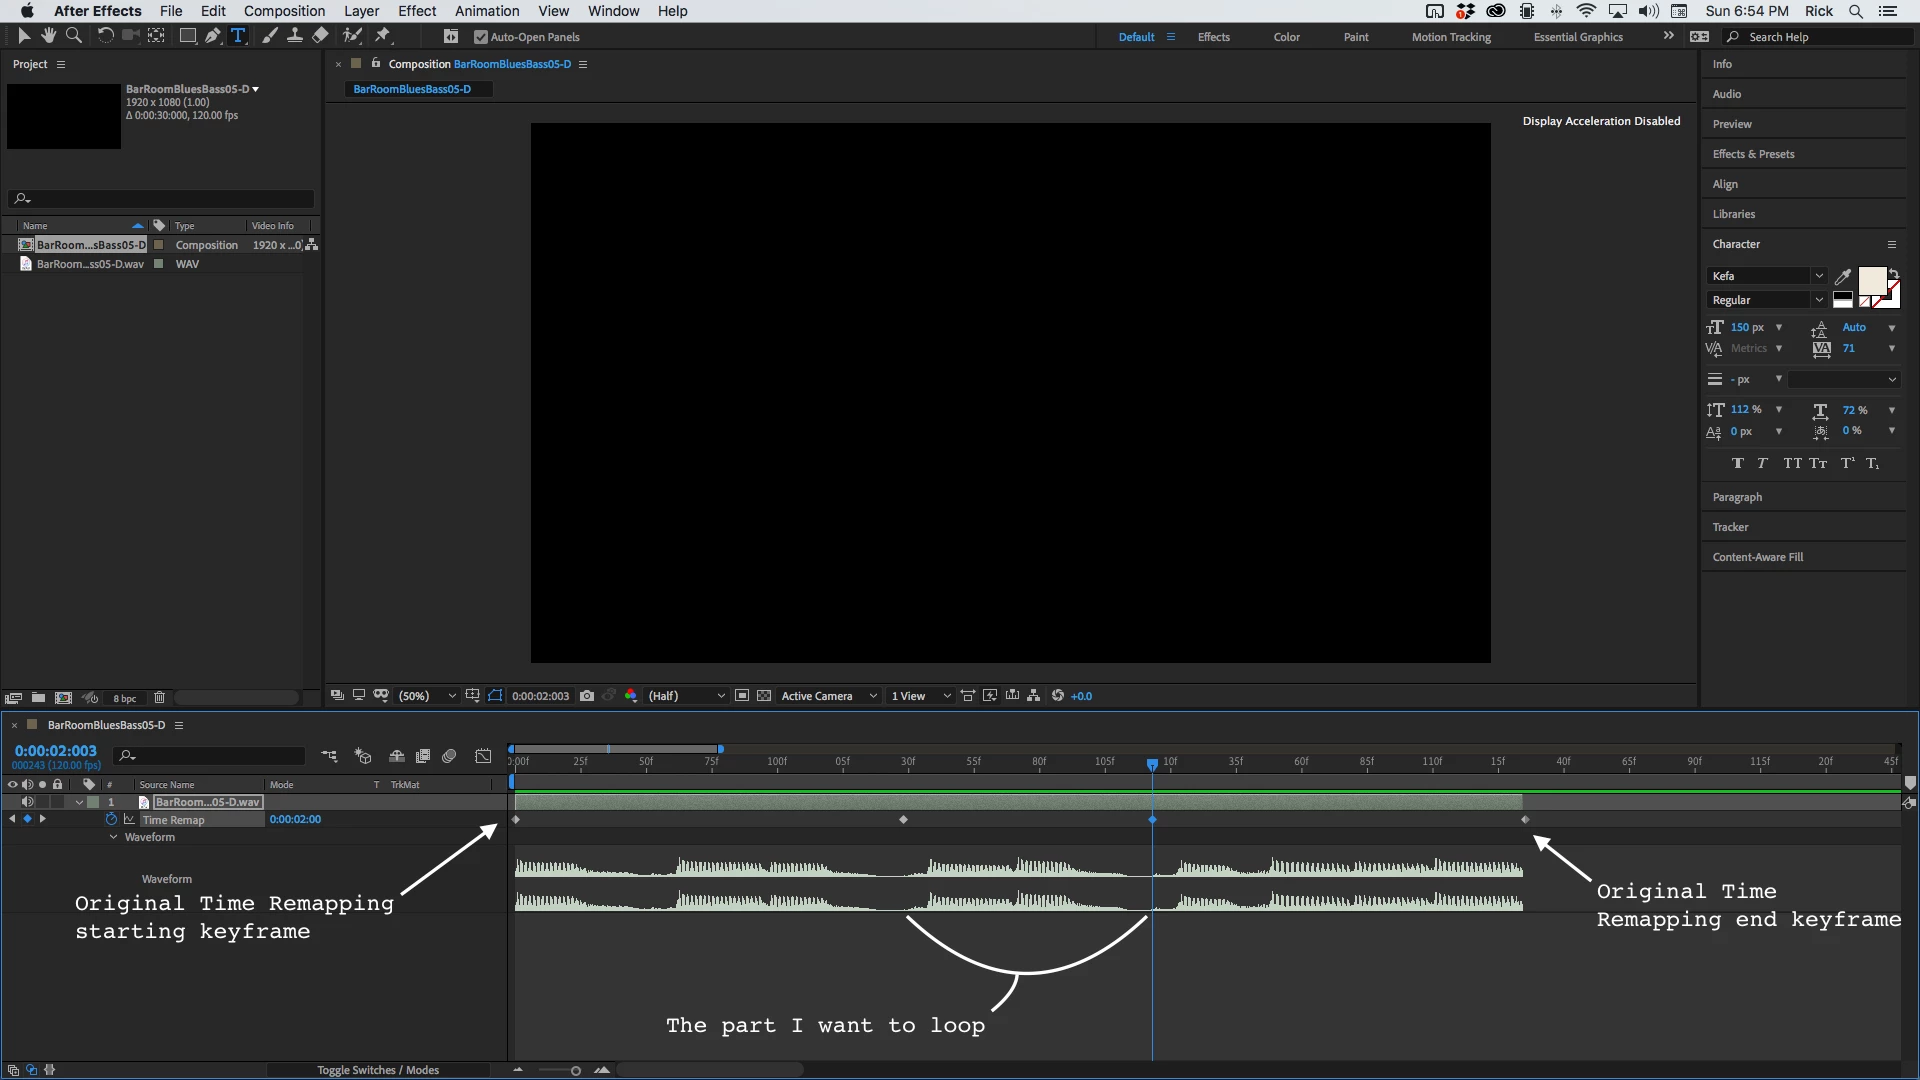Click Toggle Switches / Modes button
Viewport: 1920px width, 1080px height.
tap(378, 1070)
